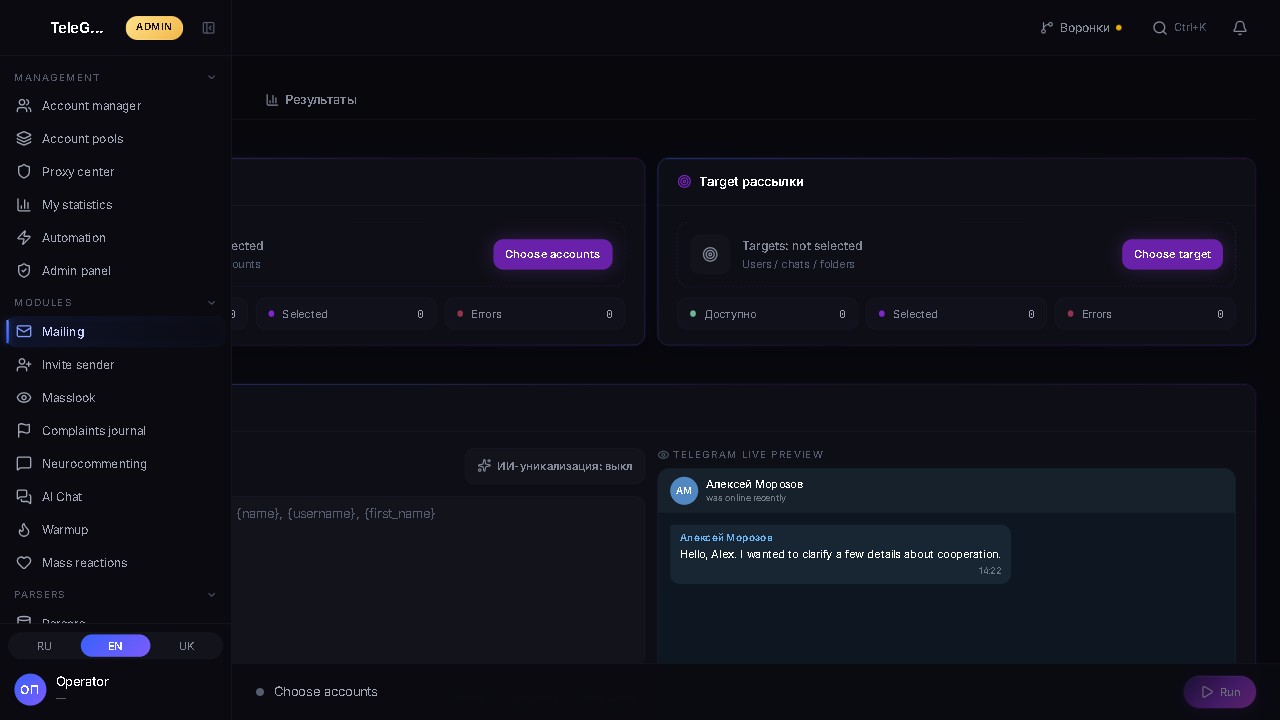Collapse the Parsers section chevron

pyautogui.click(x=212, y=595)
